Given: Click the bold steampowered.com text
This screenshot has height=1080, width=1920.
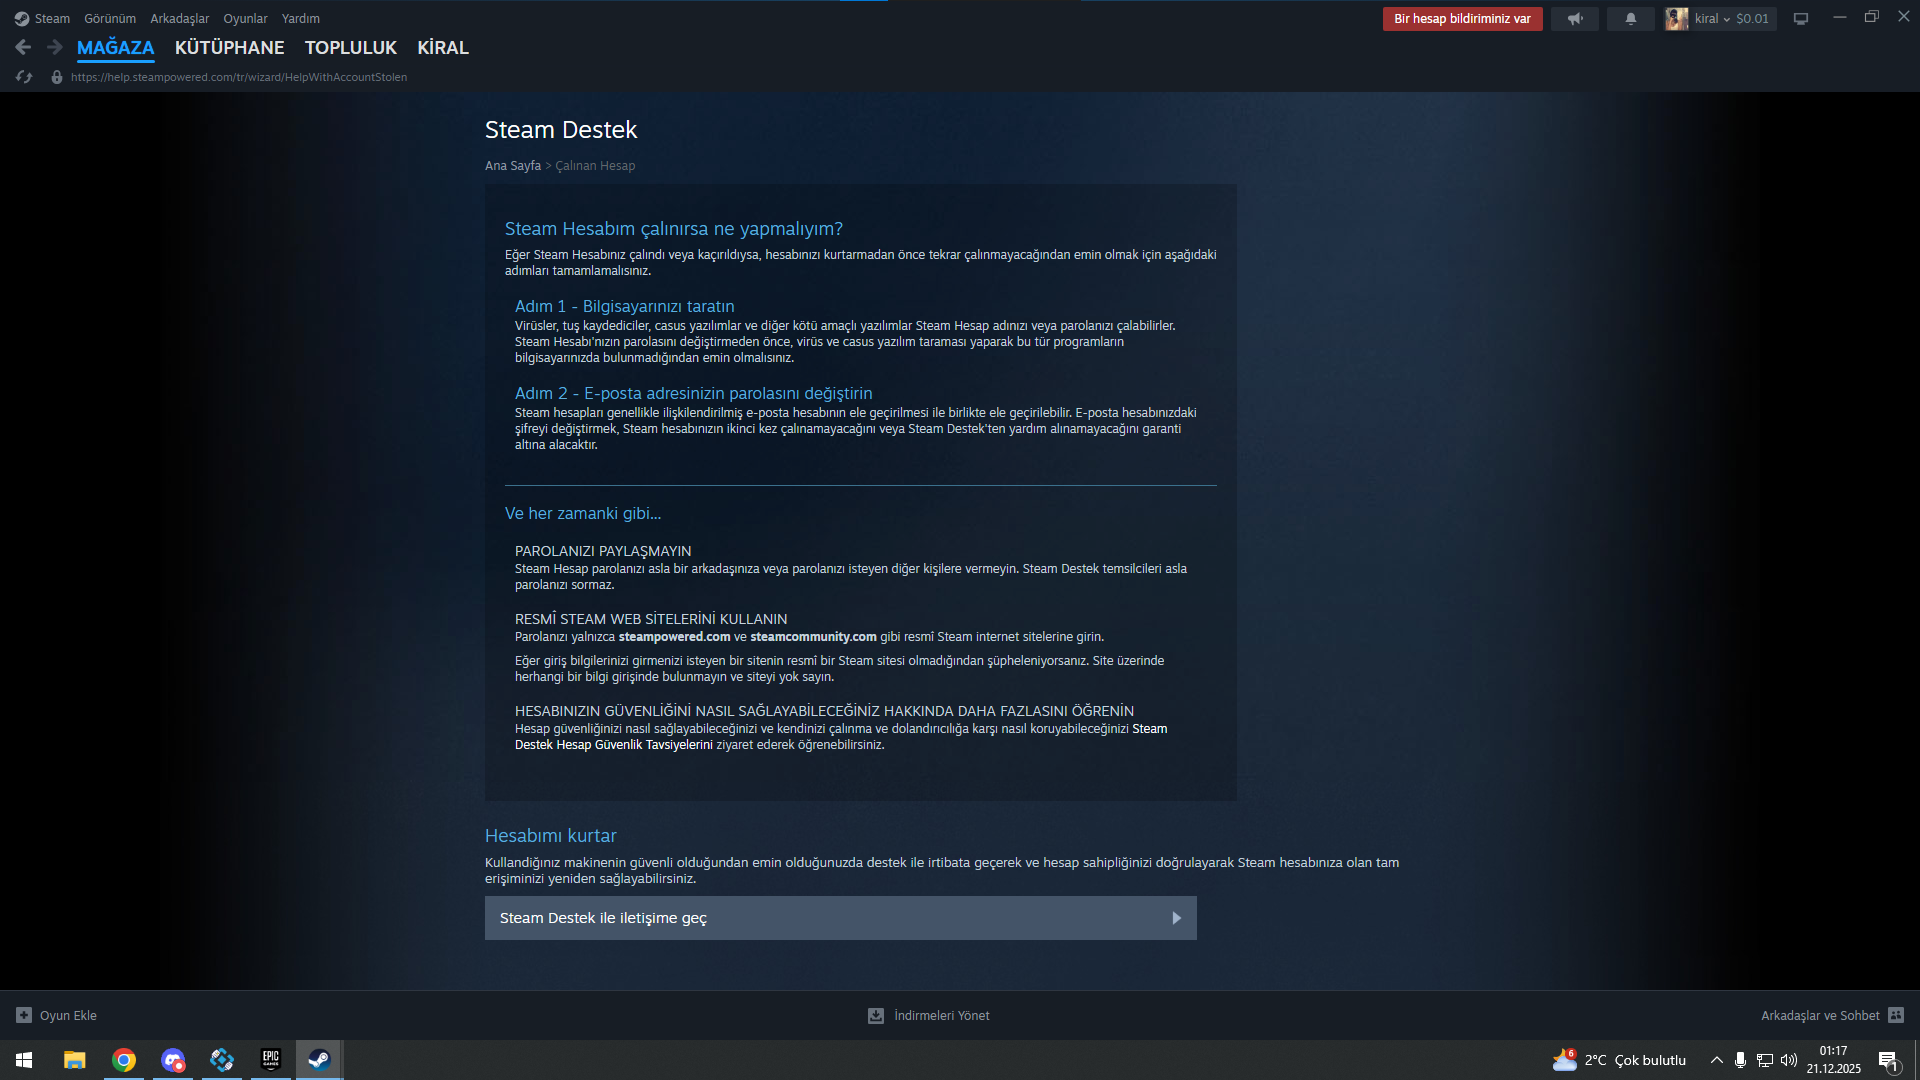Looking at the screenshot, I should [675, 637].
